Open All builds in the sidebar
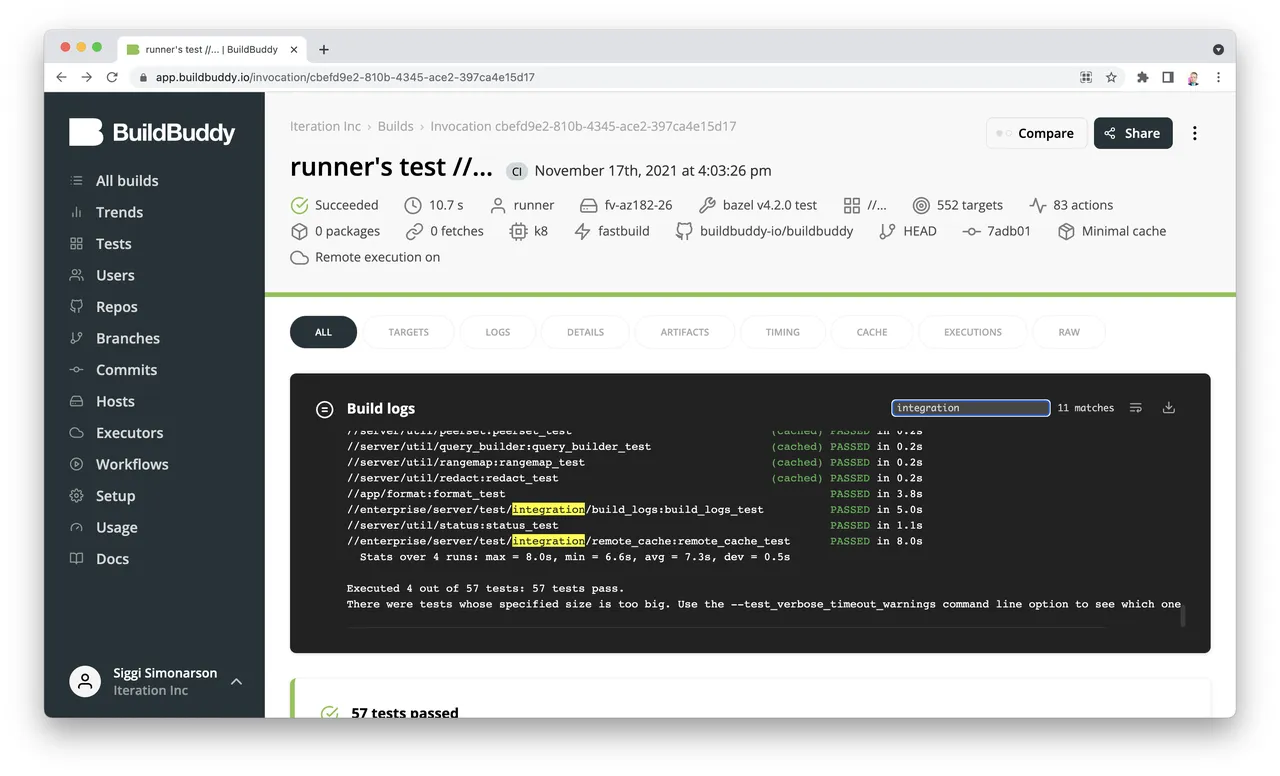Image resolution: width=1280 pixels, height=776 pixels. click(126, 181)
